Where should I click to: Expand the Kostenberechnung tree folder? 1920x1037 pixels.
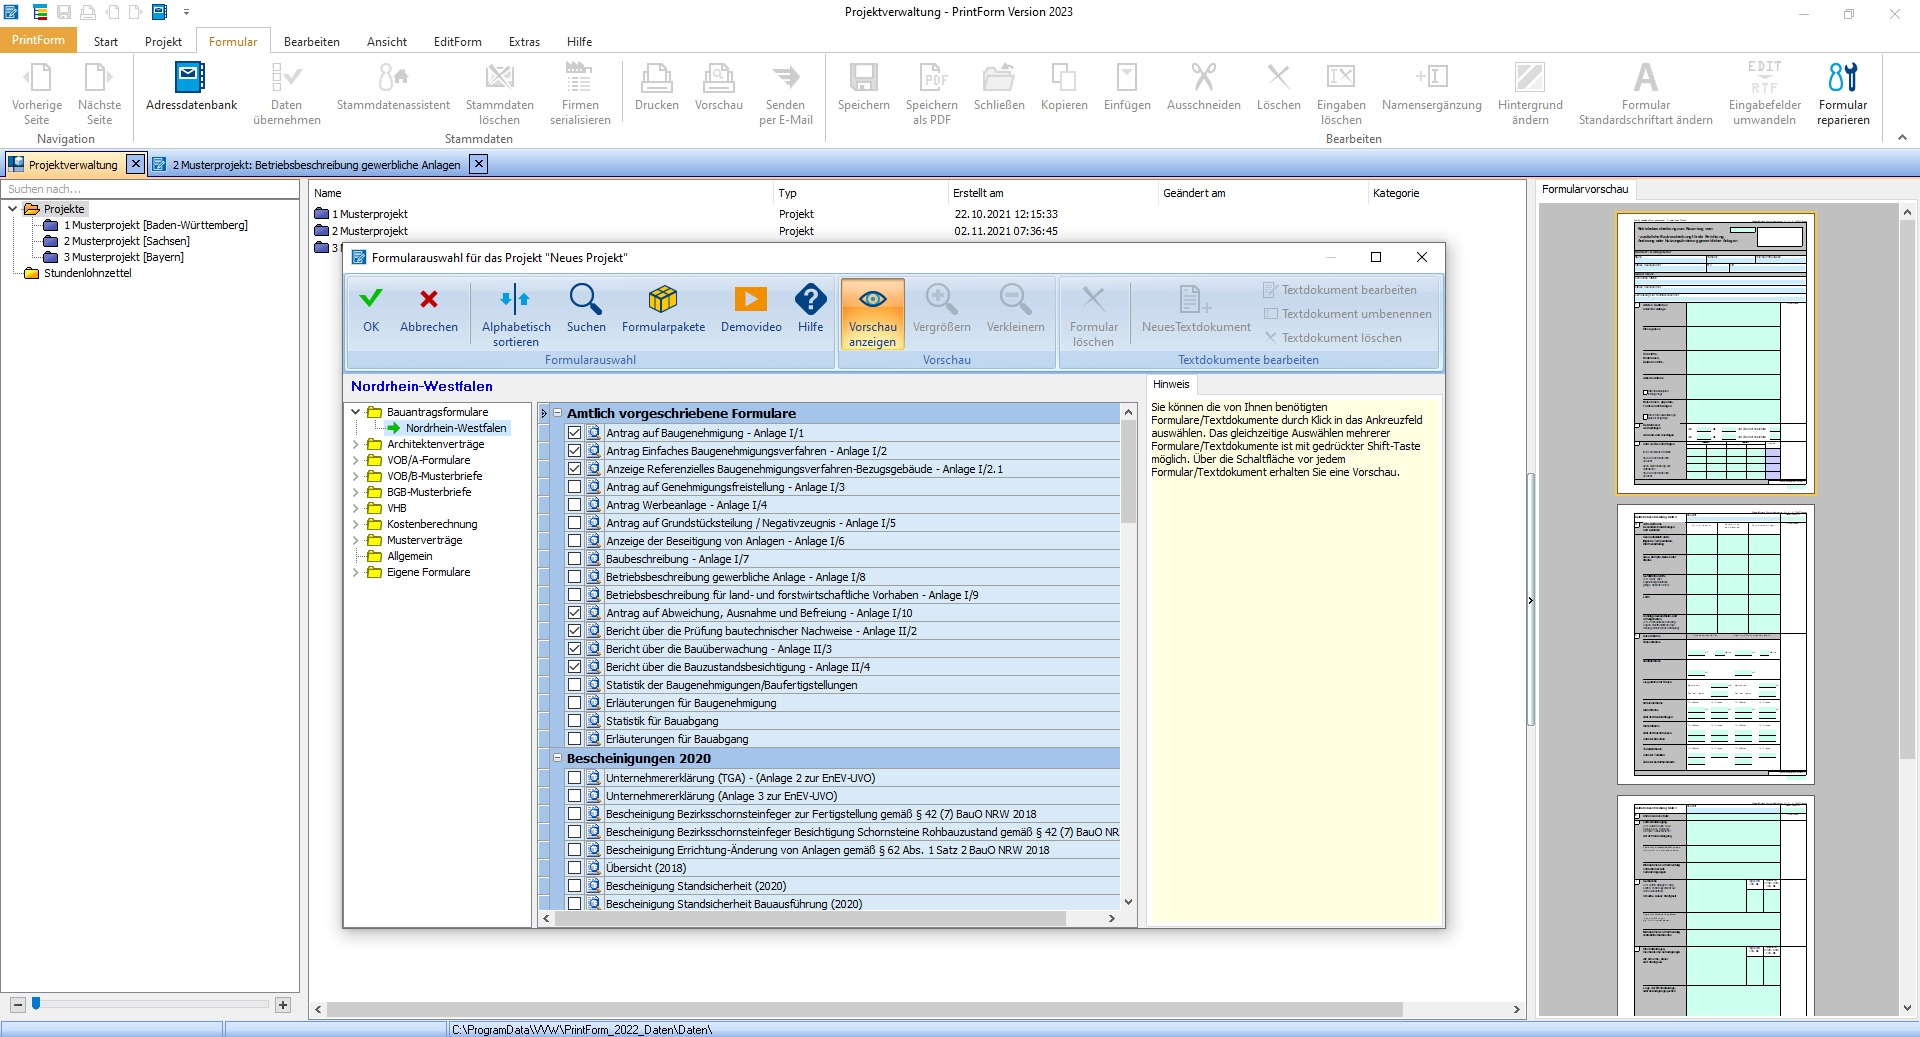tap(356, 524)
